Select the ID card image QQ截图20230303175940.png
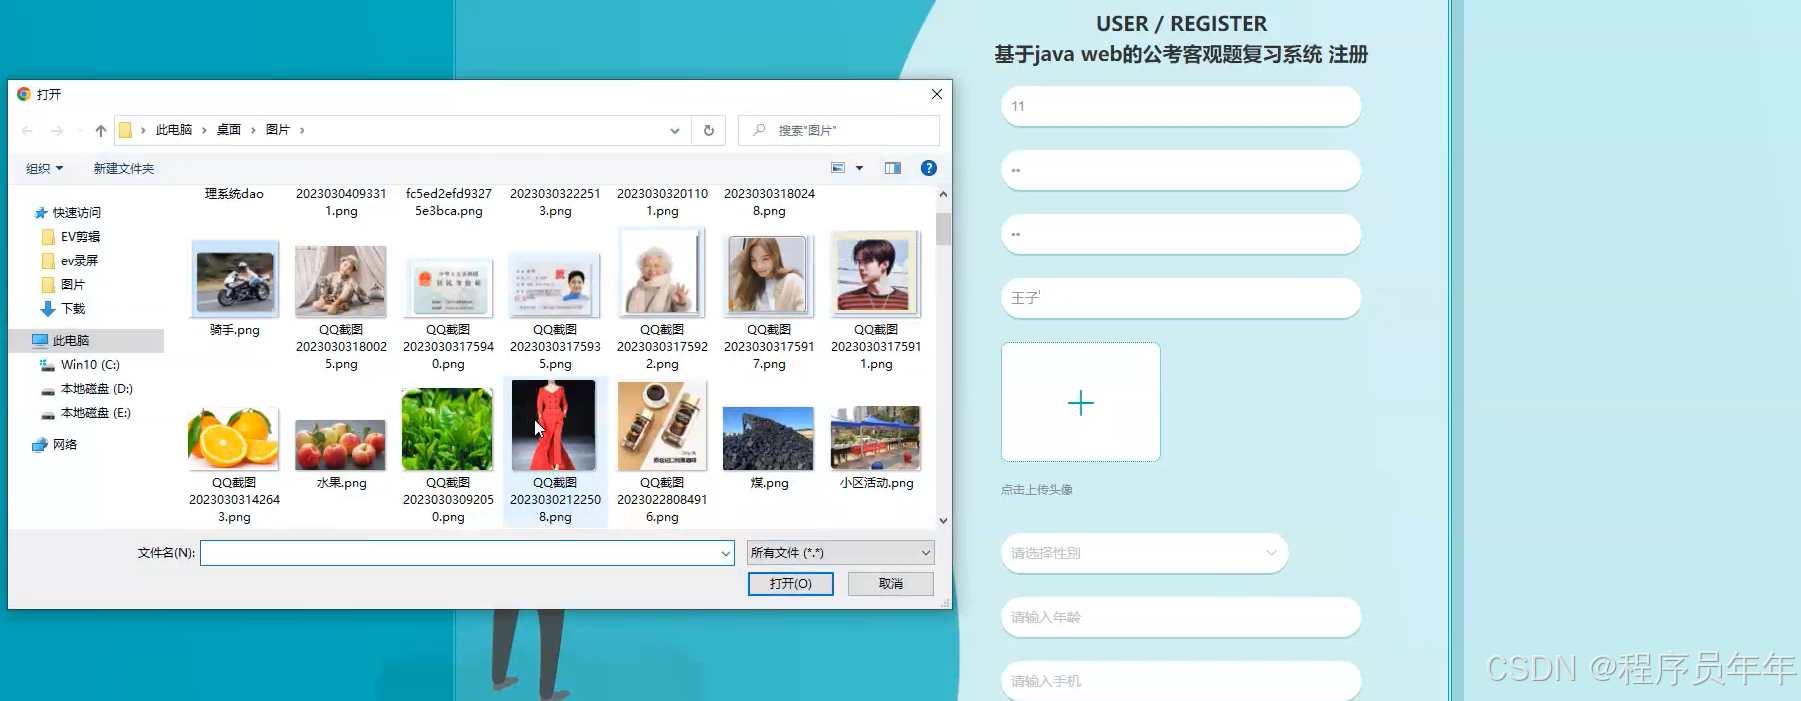Viewport: 1801px width, 701px height. click(x=448, y=286)
